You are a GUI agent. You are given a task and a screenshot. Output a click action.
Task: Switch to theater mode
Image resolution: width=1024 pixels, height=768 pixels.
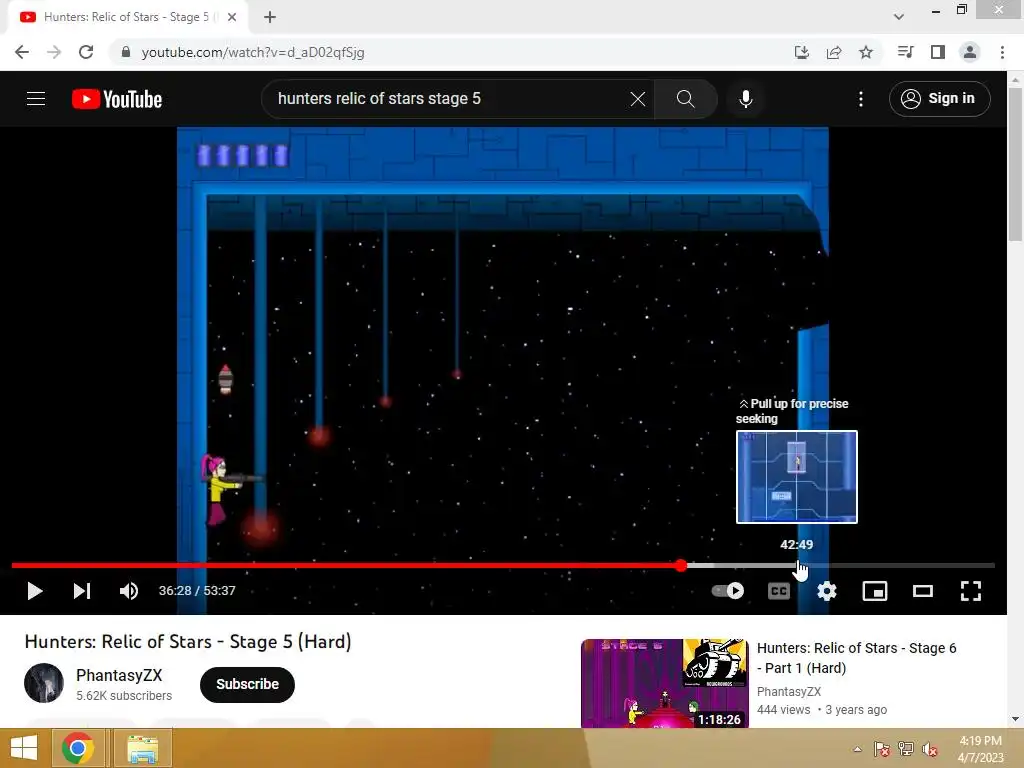[x=923, y=591]
